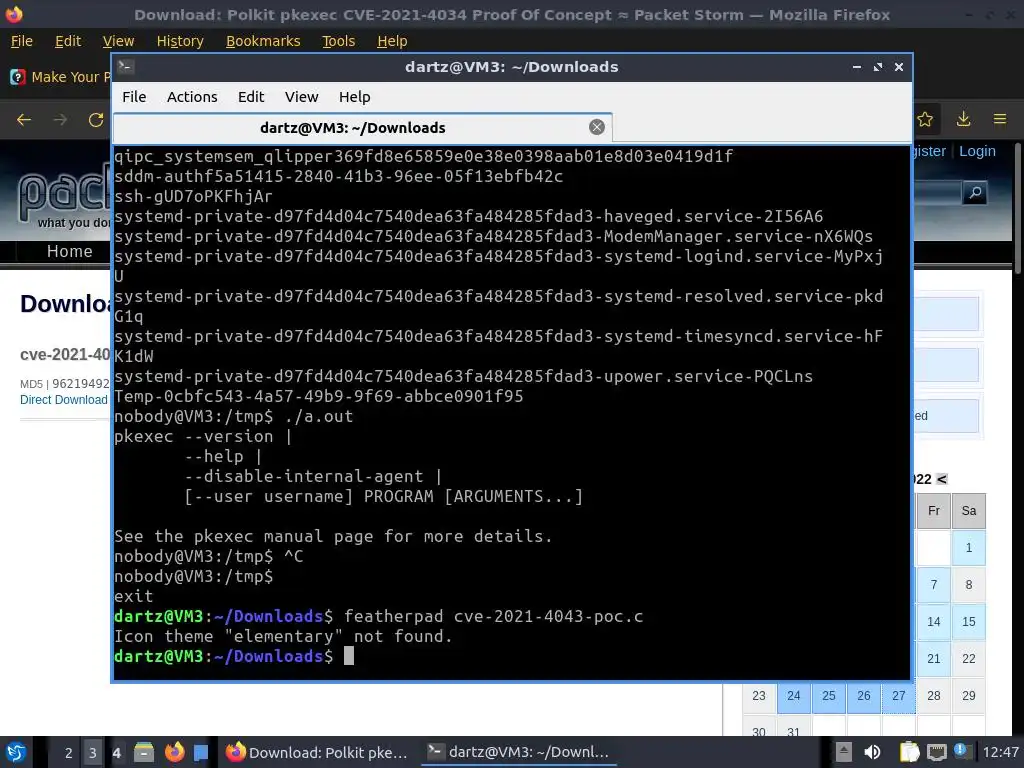1024x768 pixels.
Task: Open the clipboard manager tray icon
Action: coord(909,752)
